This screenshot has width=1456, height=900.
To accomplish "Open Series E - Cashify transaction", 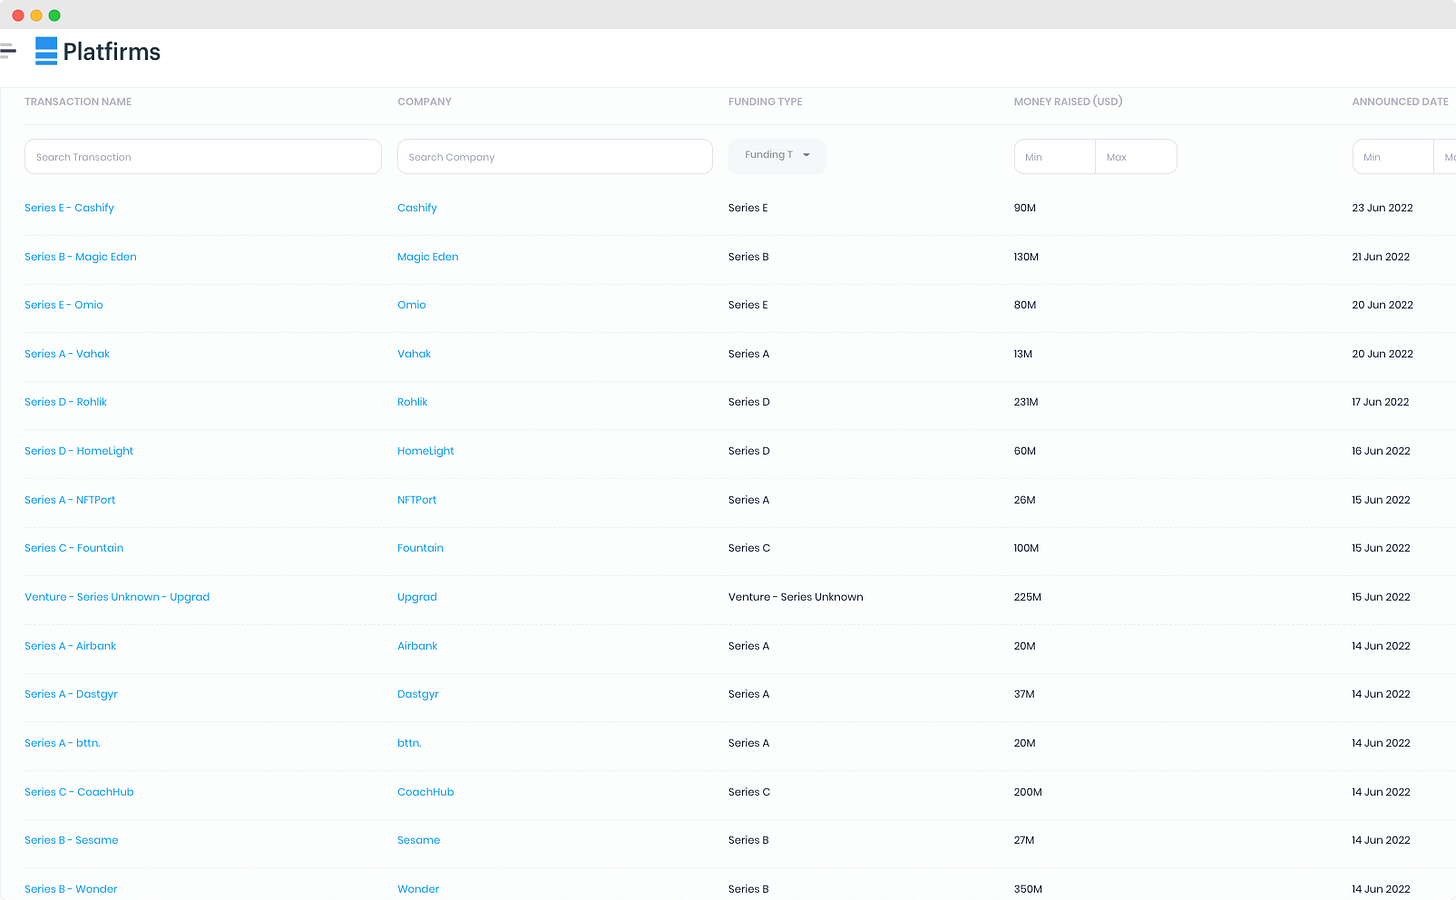I will tap(69, 208).
